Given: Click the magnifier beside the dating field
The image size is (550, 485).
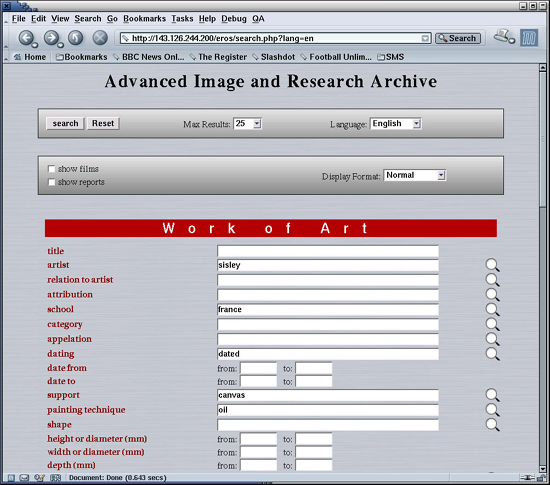Looking at the screenshot, I should click(492, 354).
